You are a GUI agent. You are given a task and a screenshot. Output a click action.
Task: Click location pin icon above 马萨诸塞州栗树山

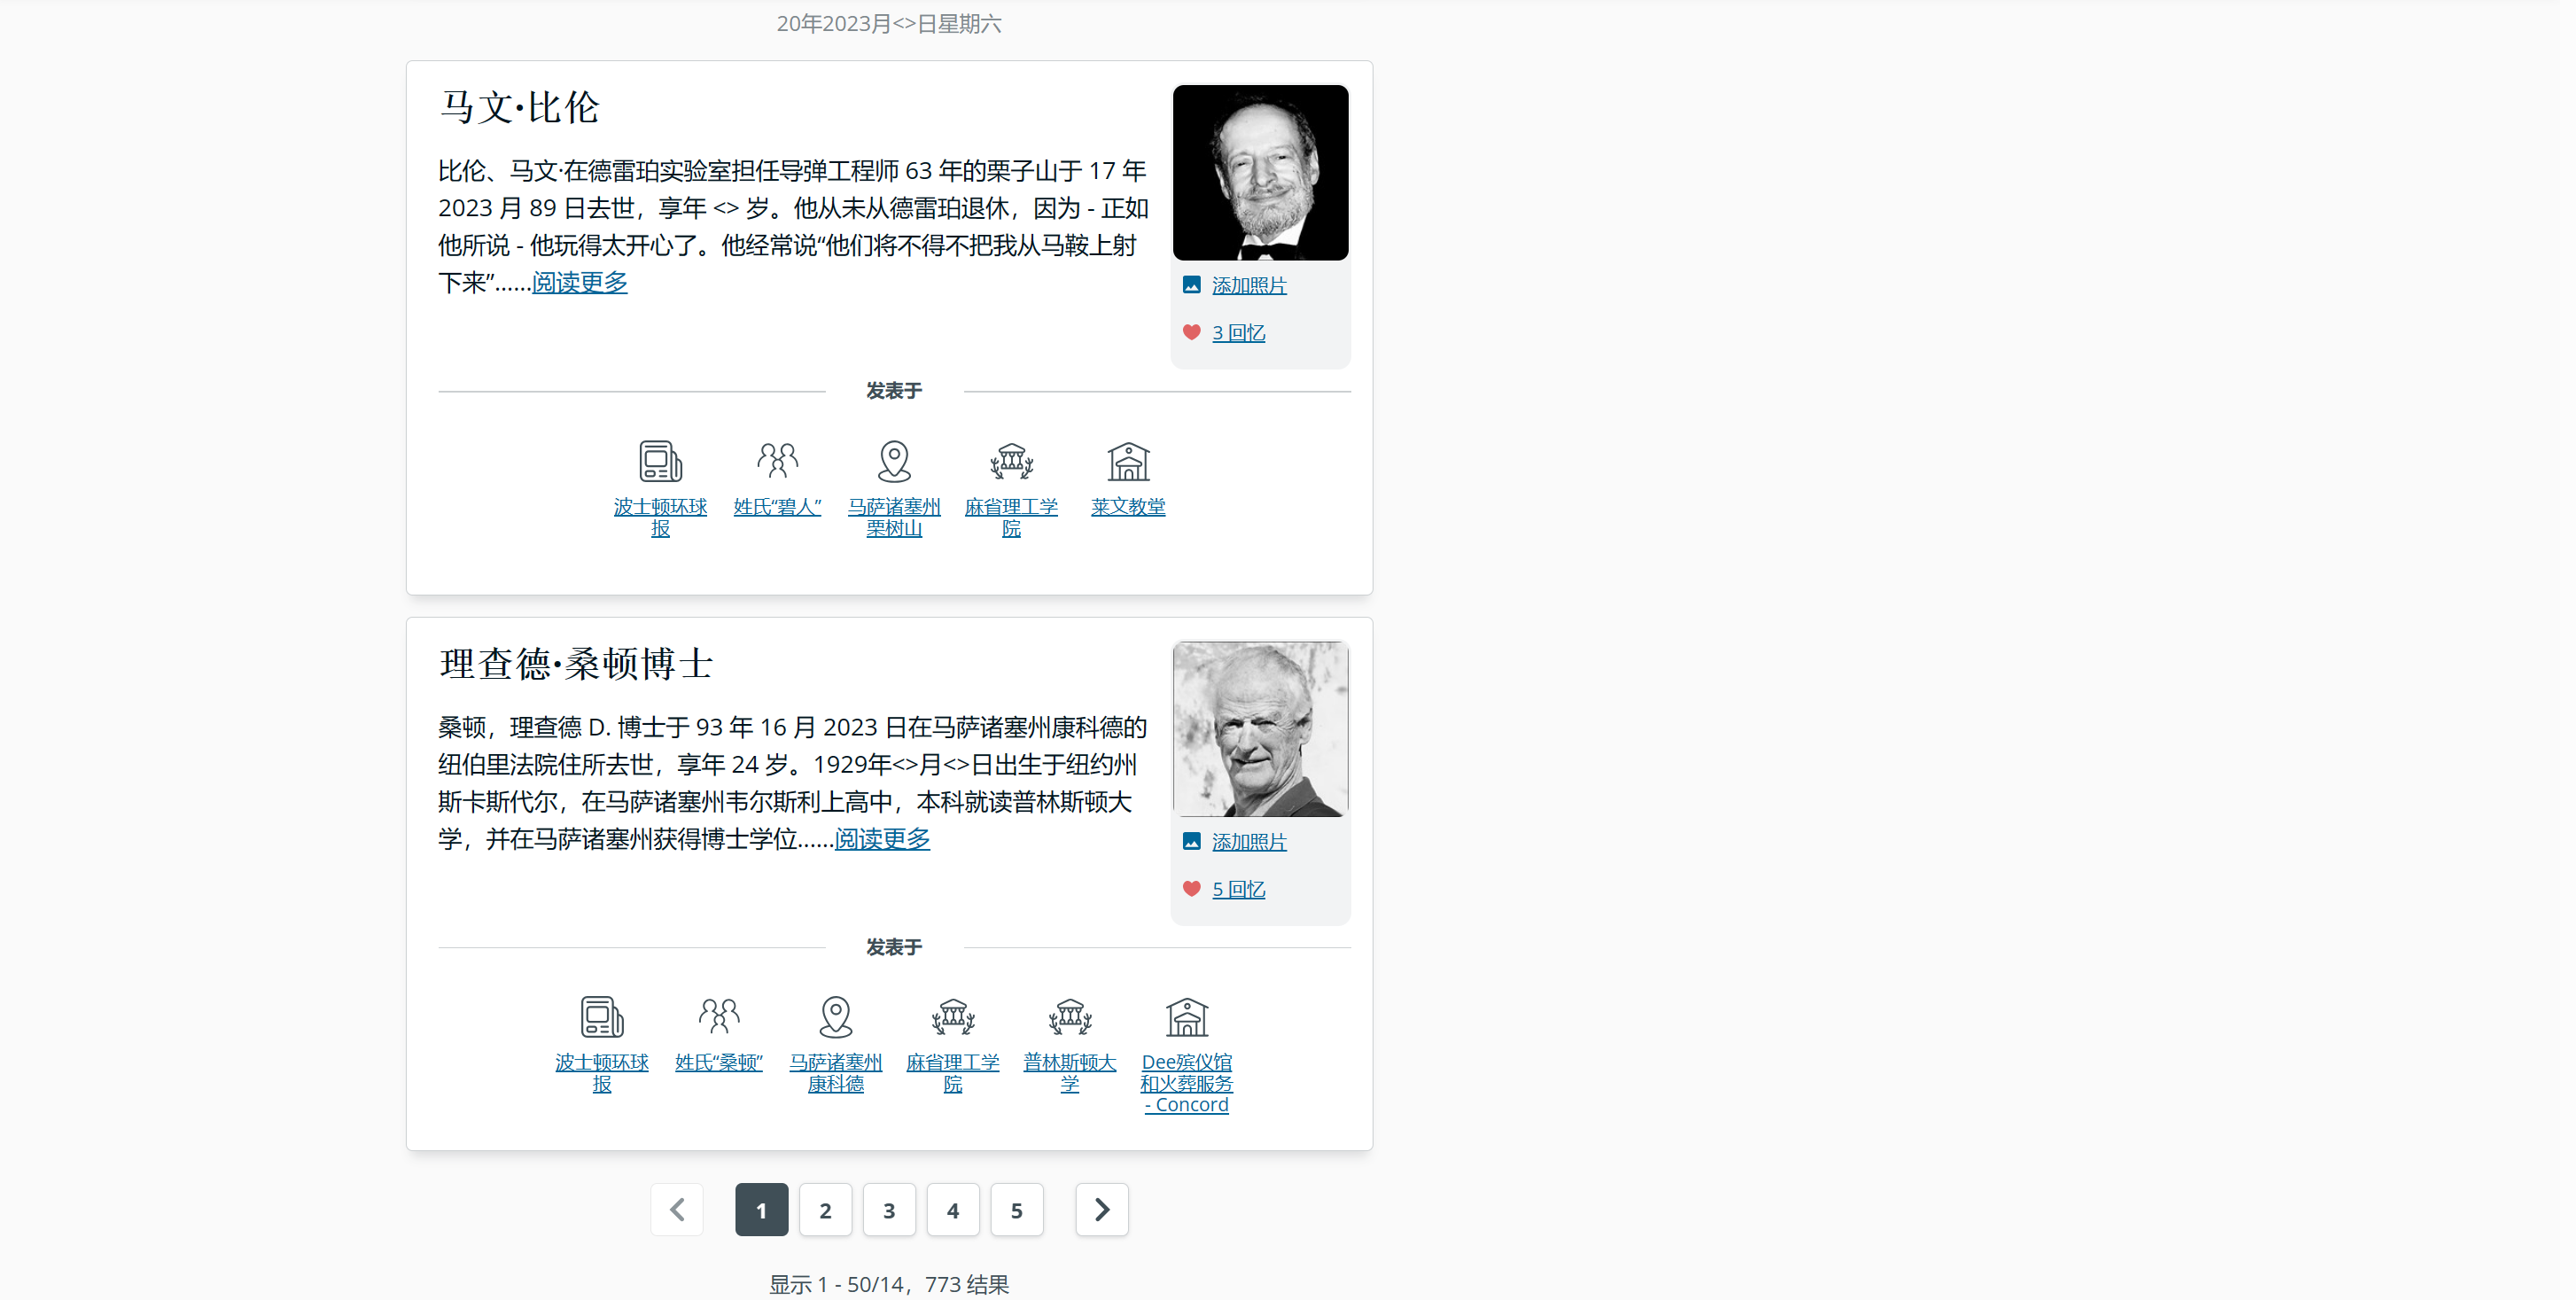(894, 461)
